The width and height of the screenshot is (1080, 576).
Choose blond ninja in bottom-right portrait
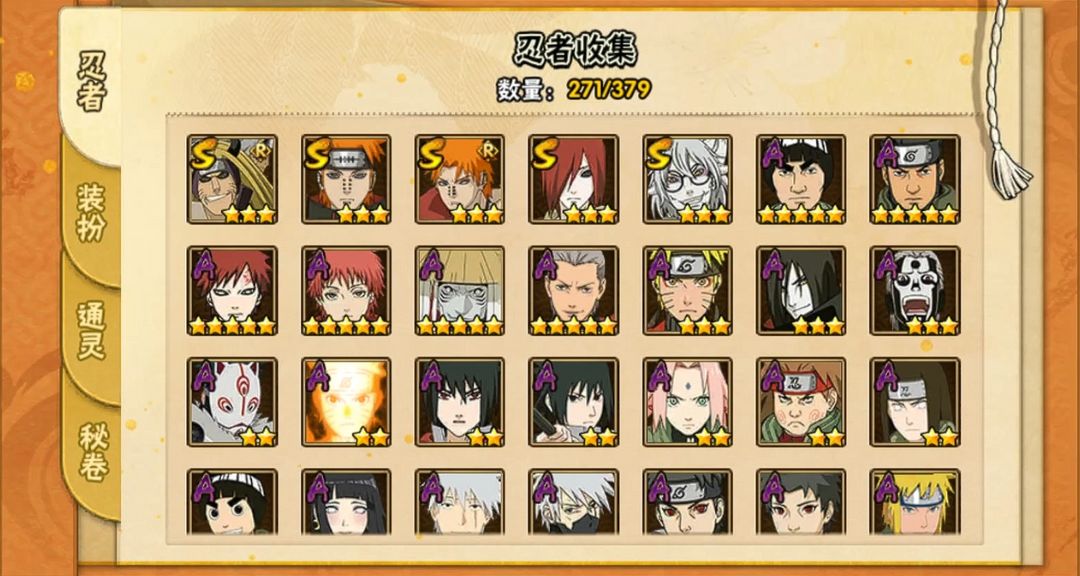pos(915,502)
